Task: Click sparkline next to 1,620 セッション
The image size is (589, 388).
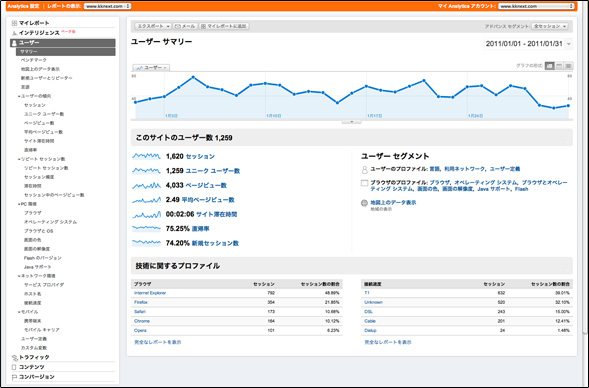Action: [146, 156]
